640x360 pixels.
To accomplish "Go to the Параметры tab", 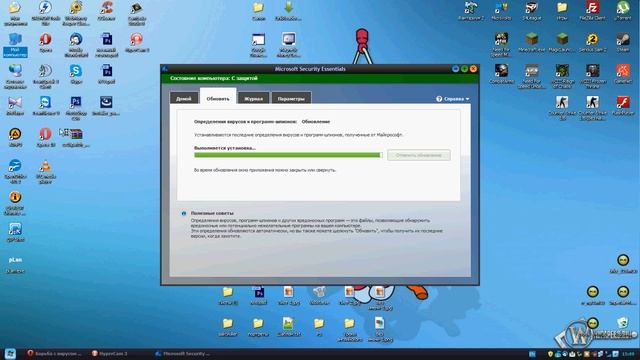I will point(291,98).
